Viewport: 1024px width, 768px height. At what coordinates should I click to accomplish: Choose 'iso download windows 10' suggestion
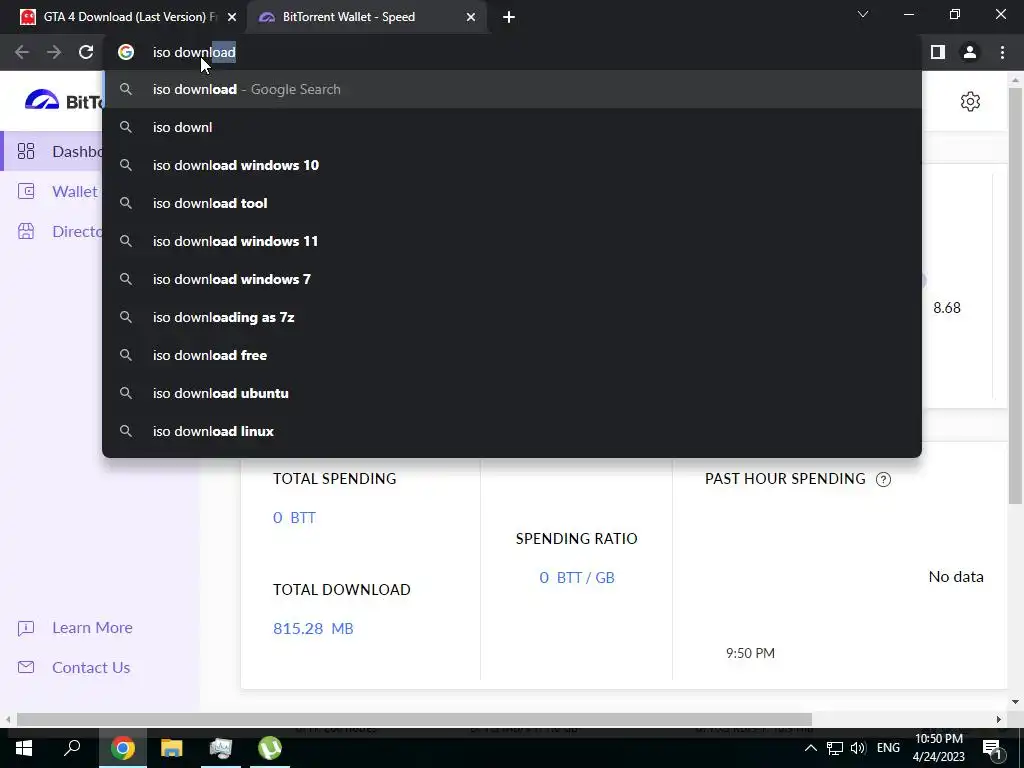pyautogui.click(x=512, y=165)
